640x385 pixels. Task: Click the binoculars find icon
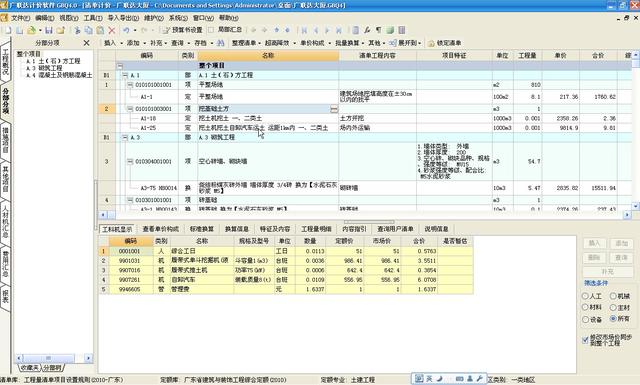(x=220, y=43)
